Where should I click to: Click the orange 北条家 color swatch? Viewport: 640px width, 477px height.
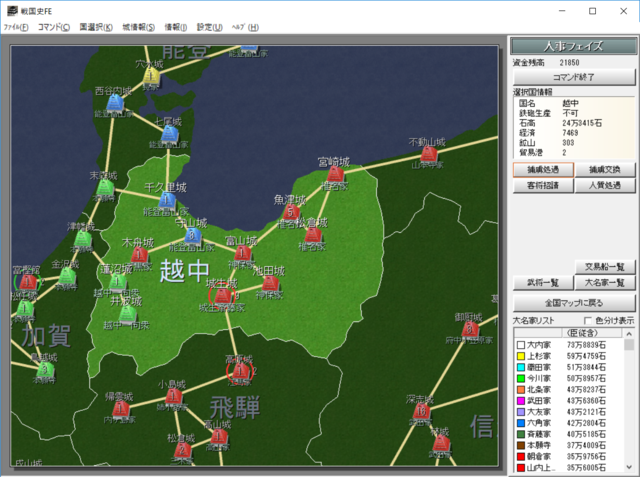point(521,390)
